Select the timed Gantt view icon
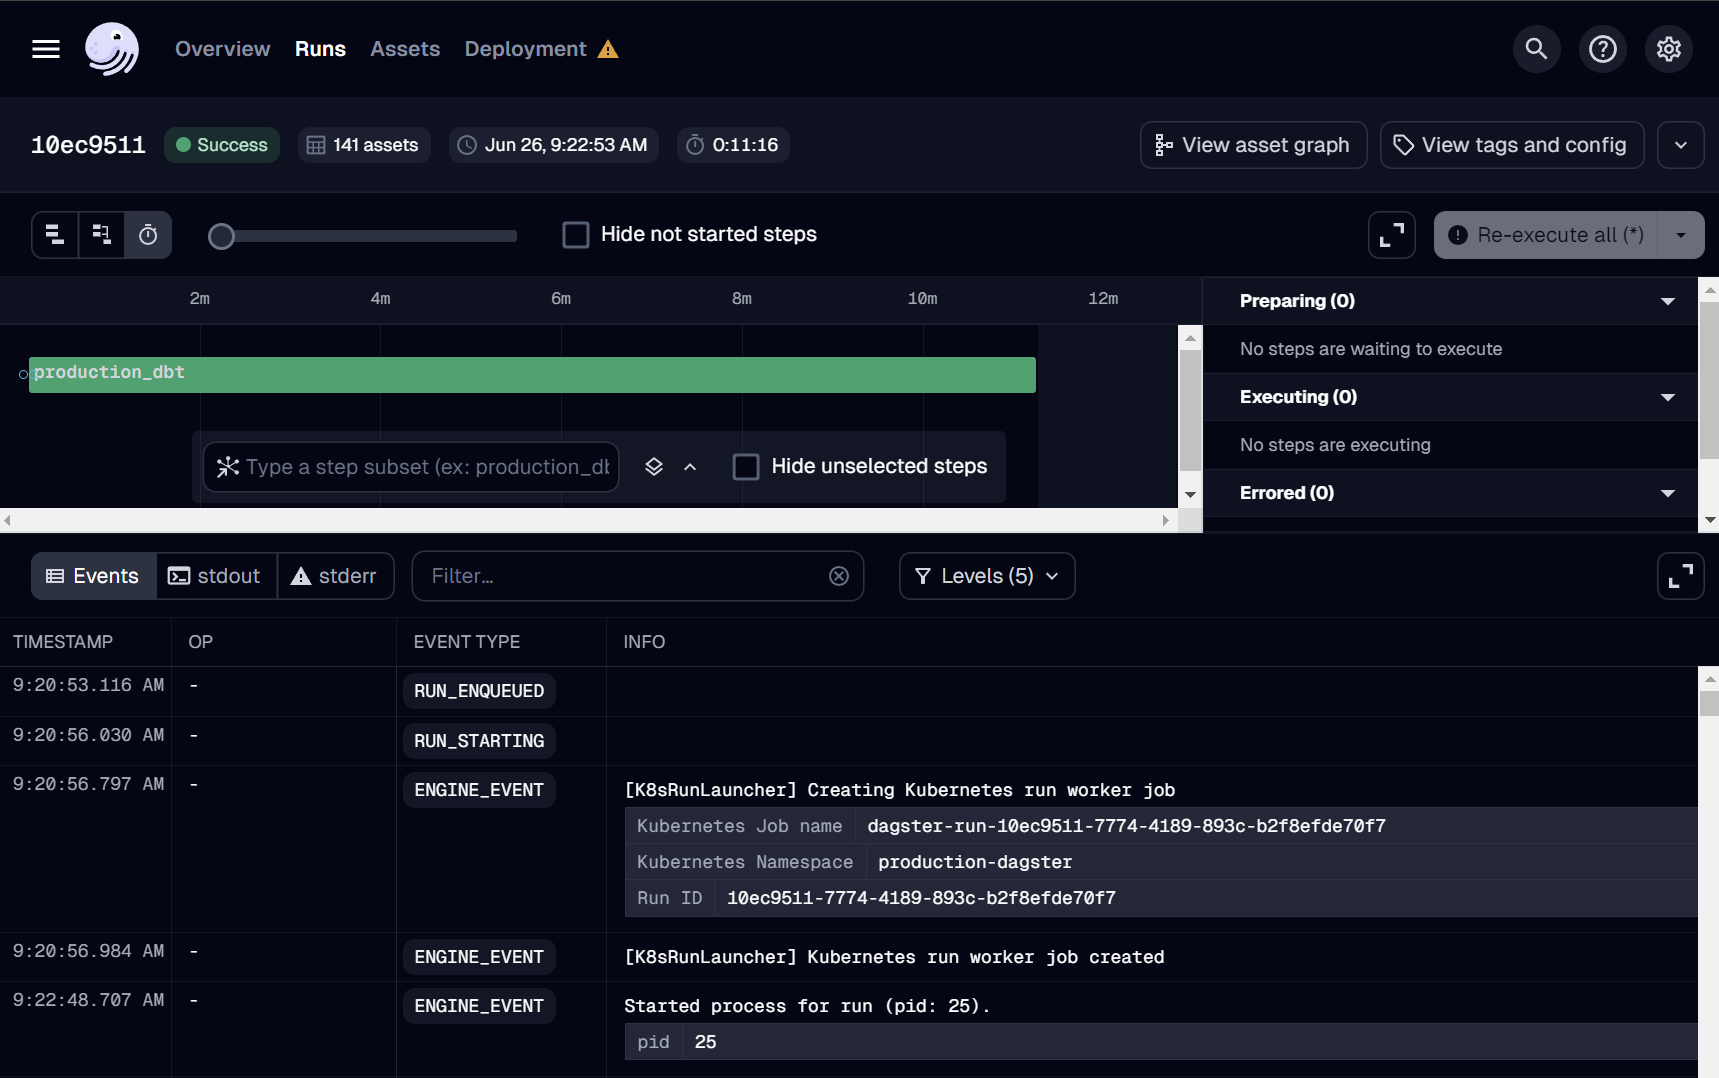 click(148, 235)
